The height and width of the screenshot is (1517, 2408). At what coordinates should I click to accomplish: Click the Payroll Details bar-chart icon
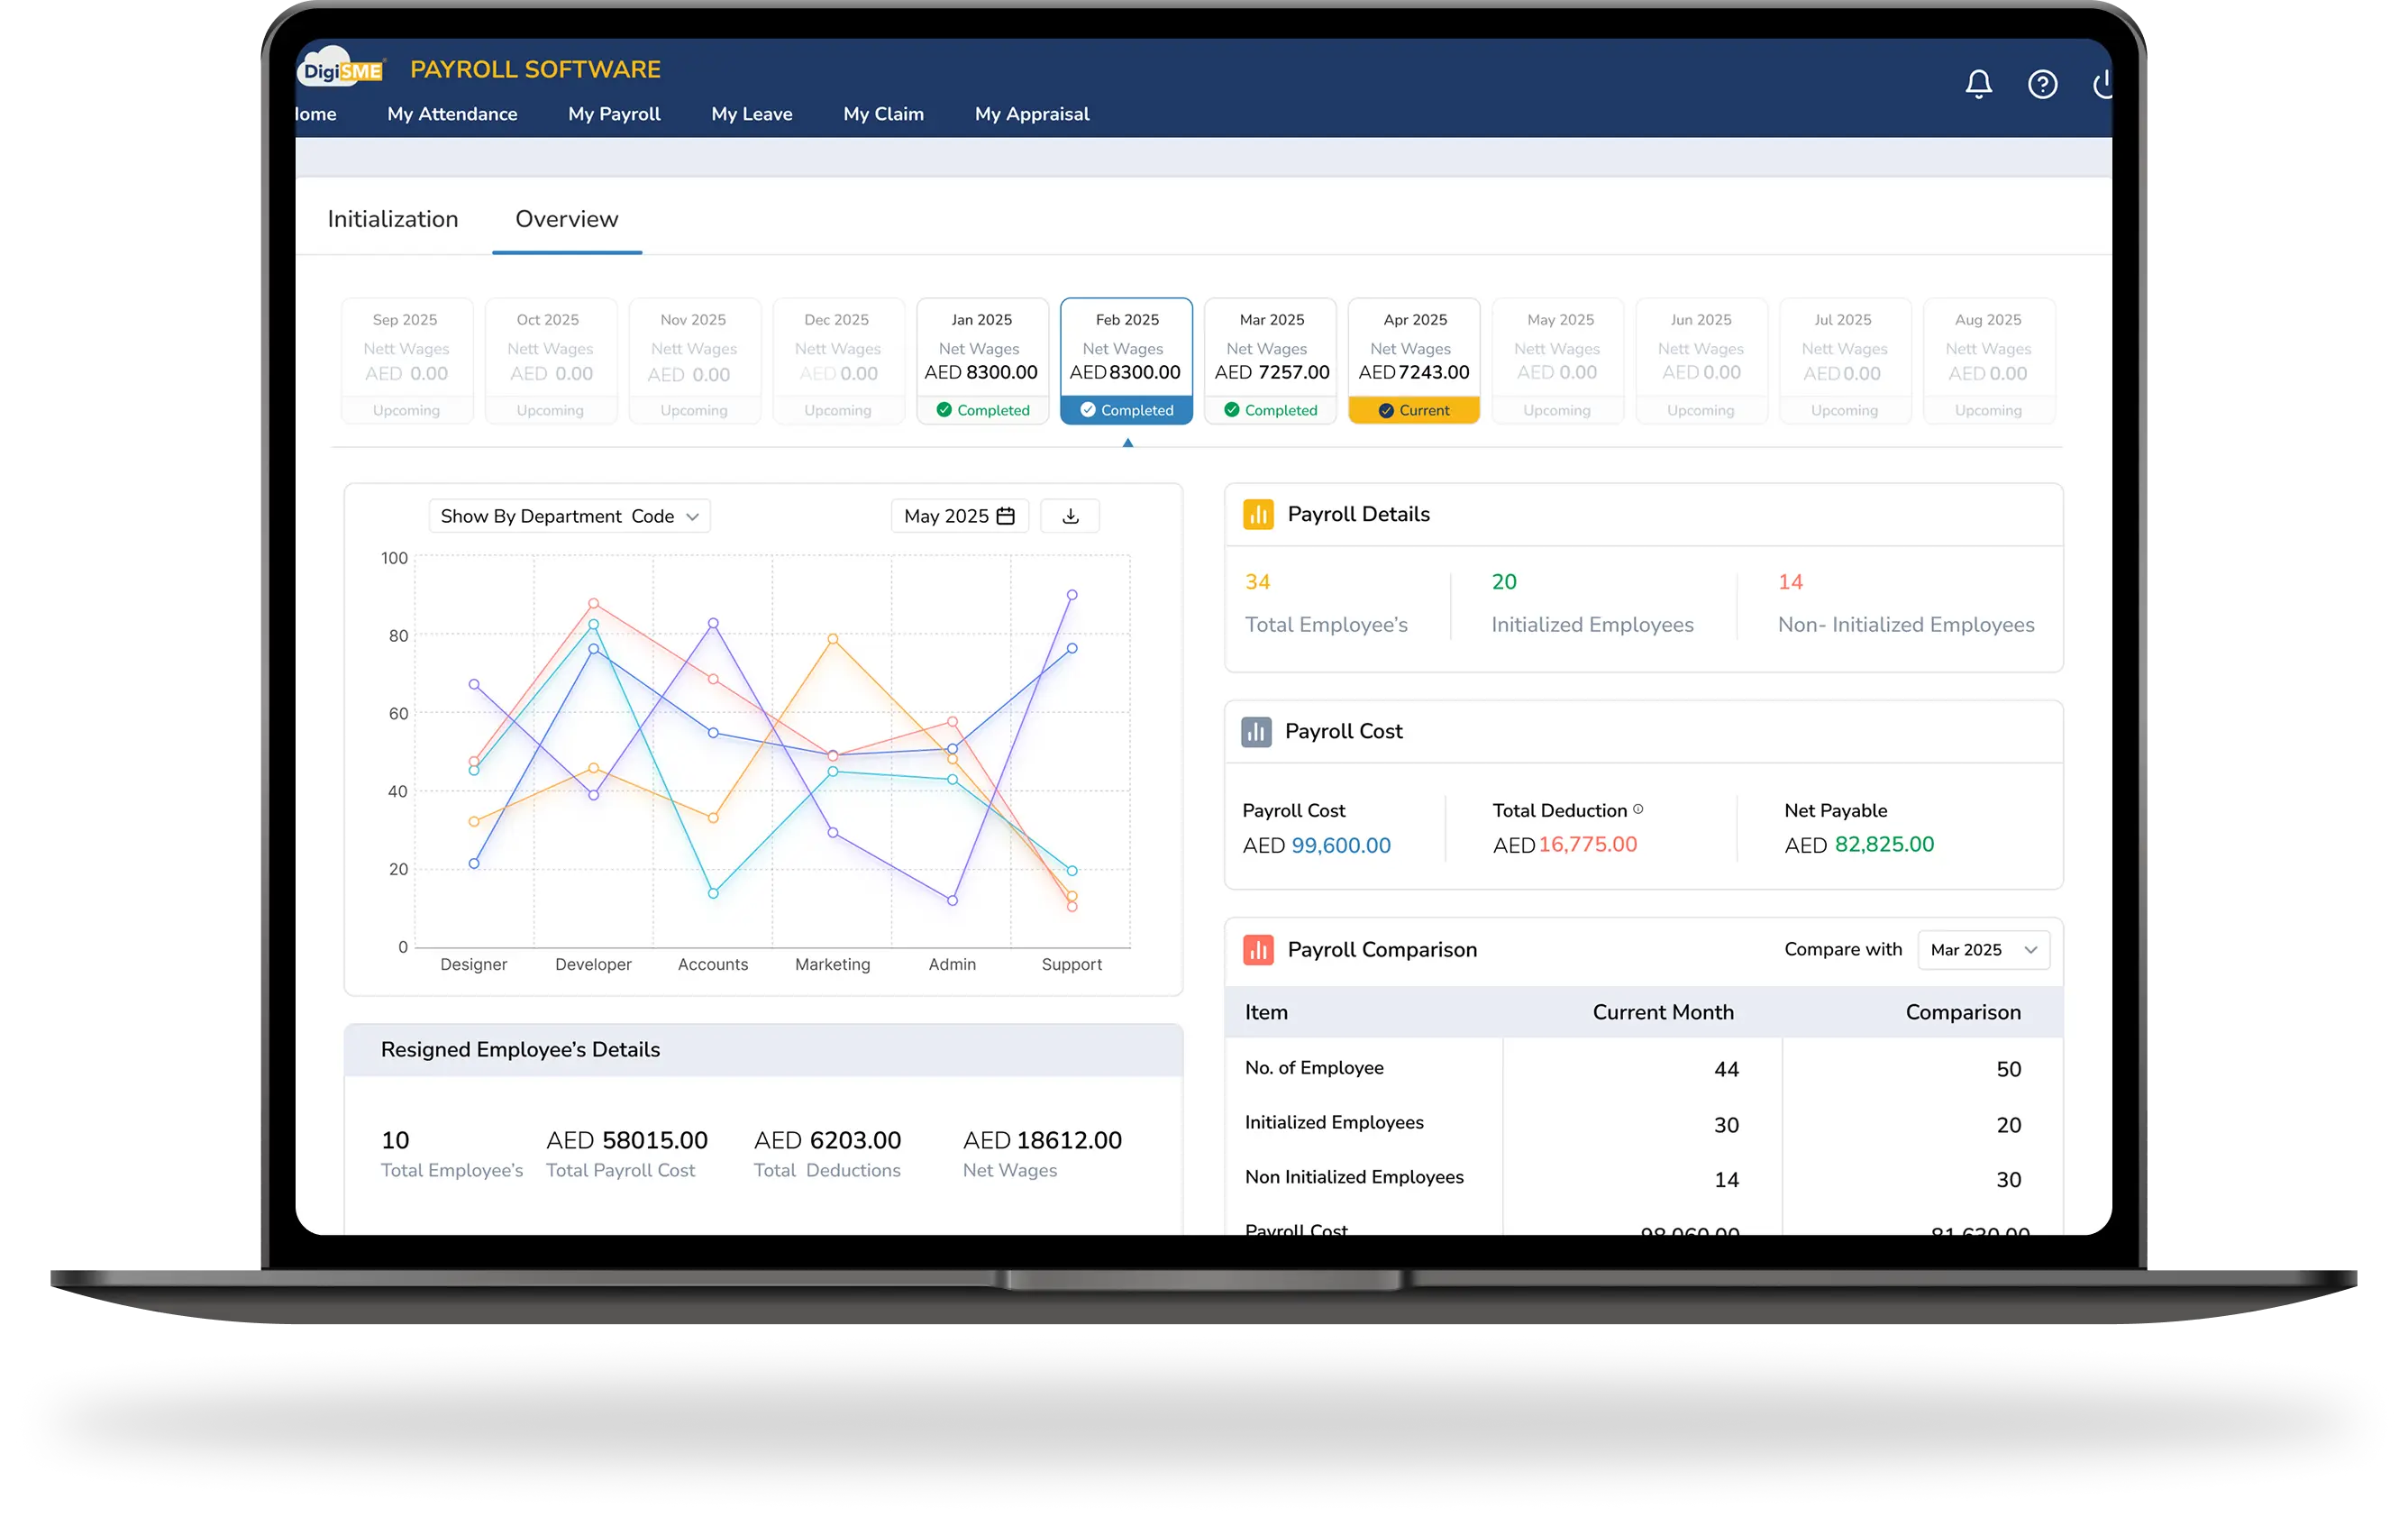(1258, 514)
